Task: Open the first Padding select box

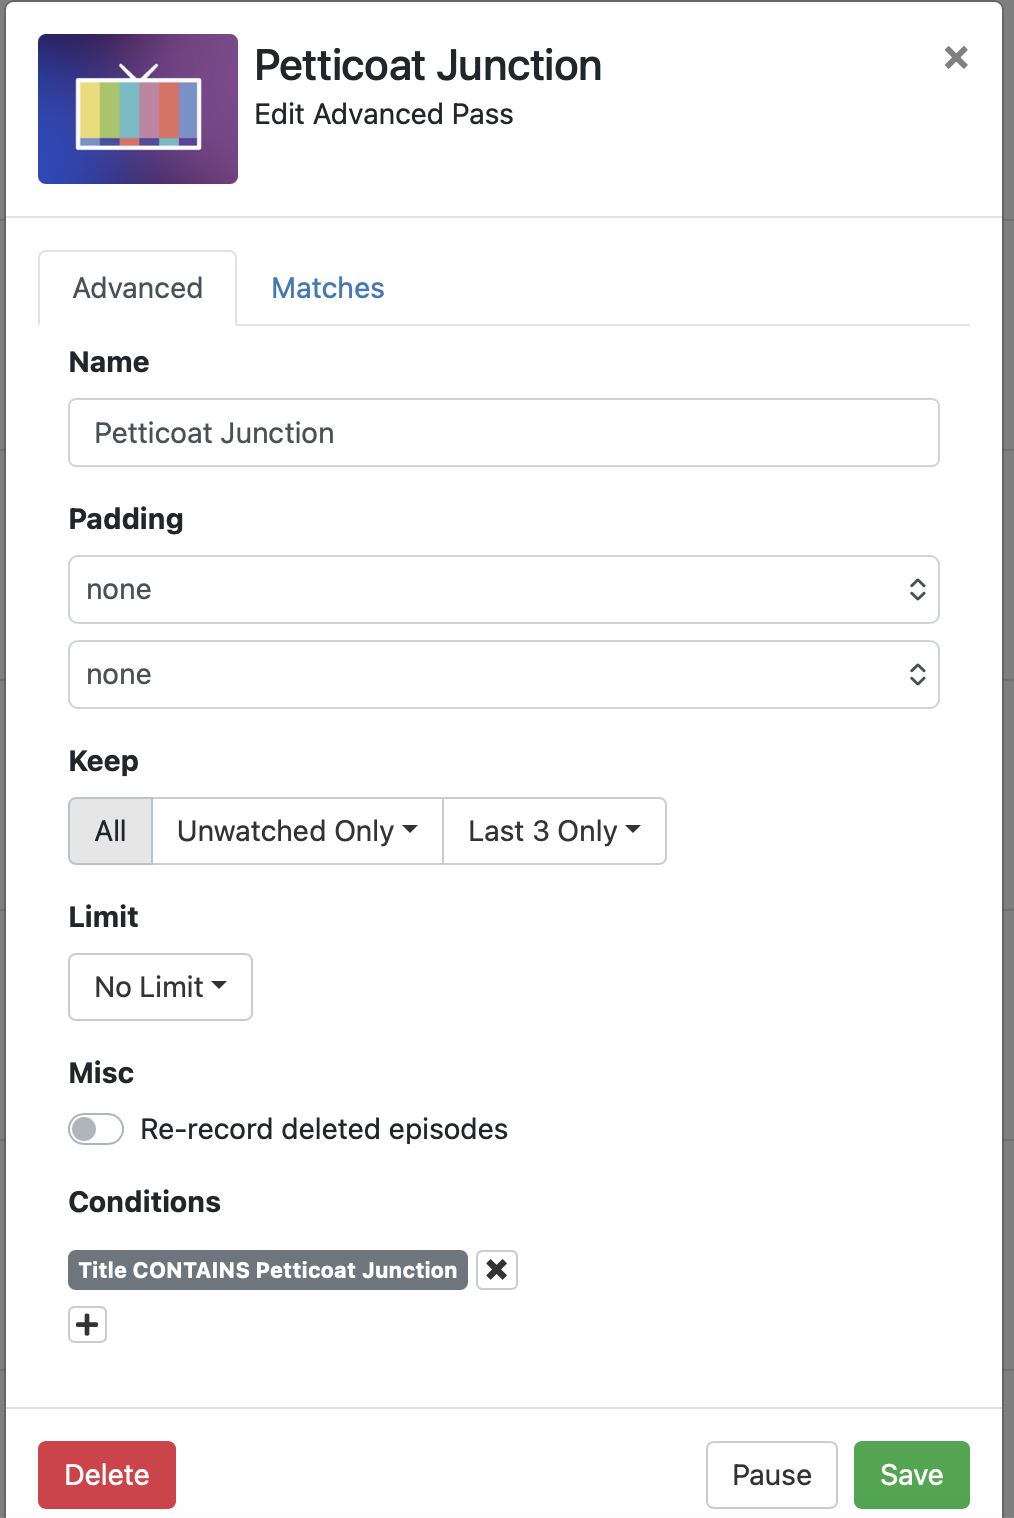Action: 503,590
